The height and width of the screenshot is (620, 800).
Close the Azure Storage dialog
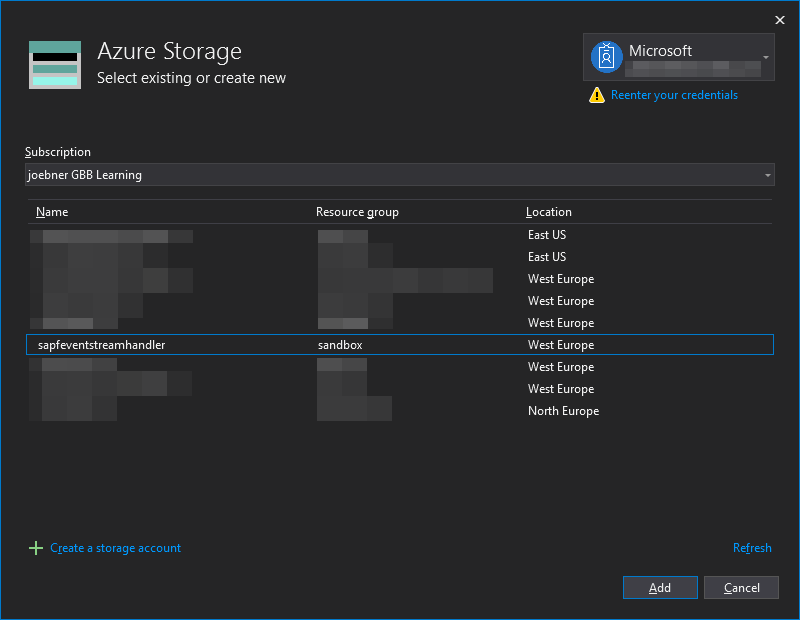780,20
